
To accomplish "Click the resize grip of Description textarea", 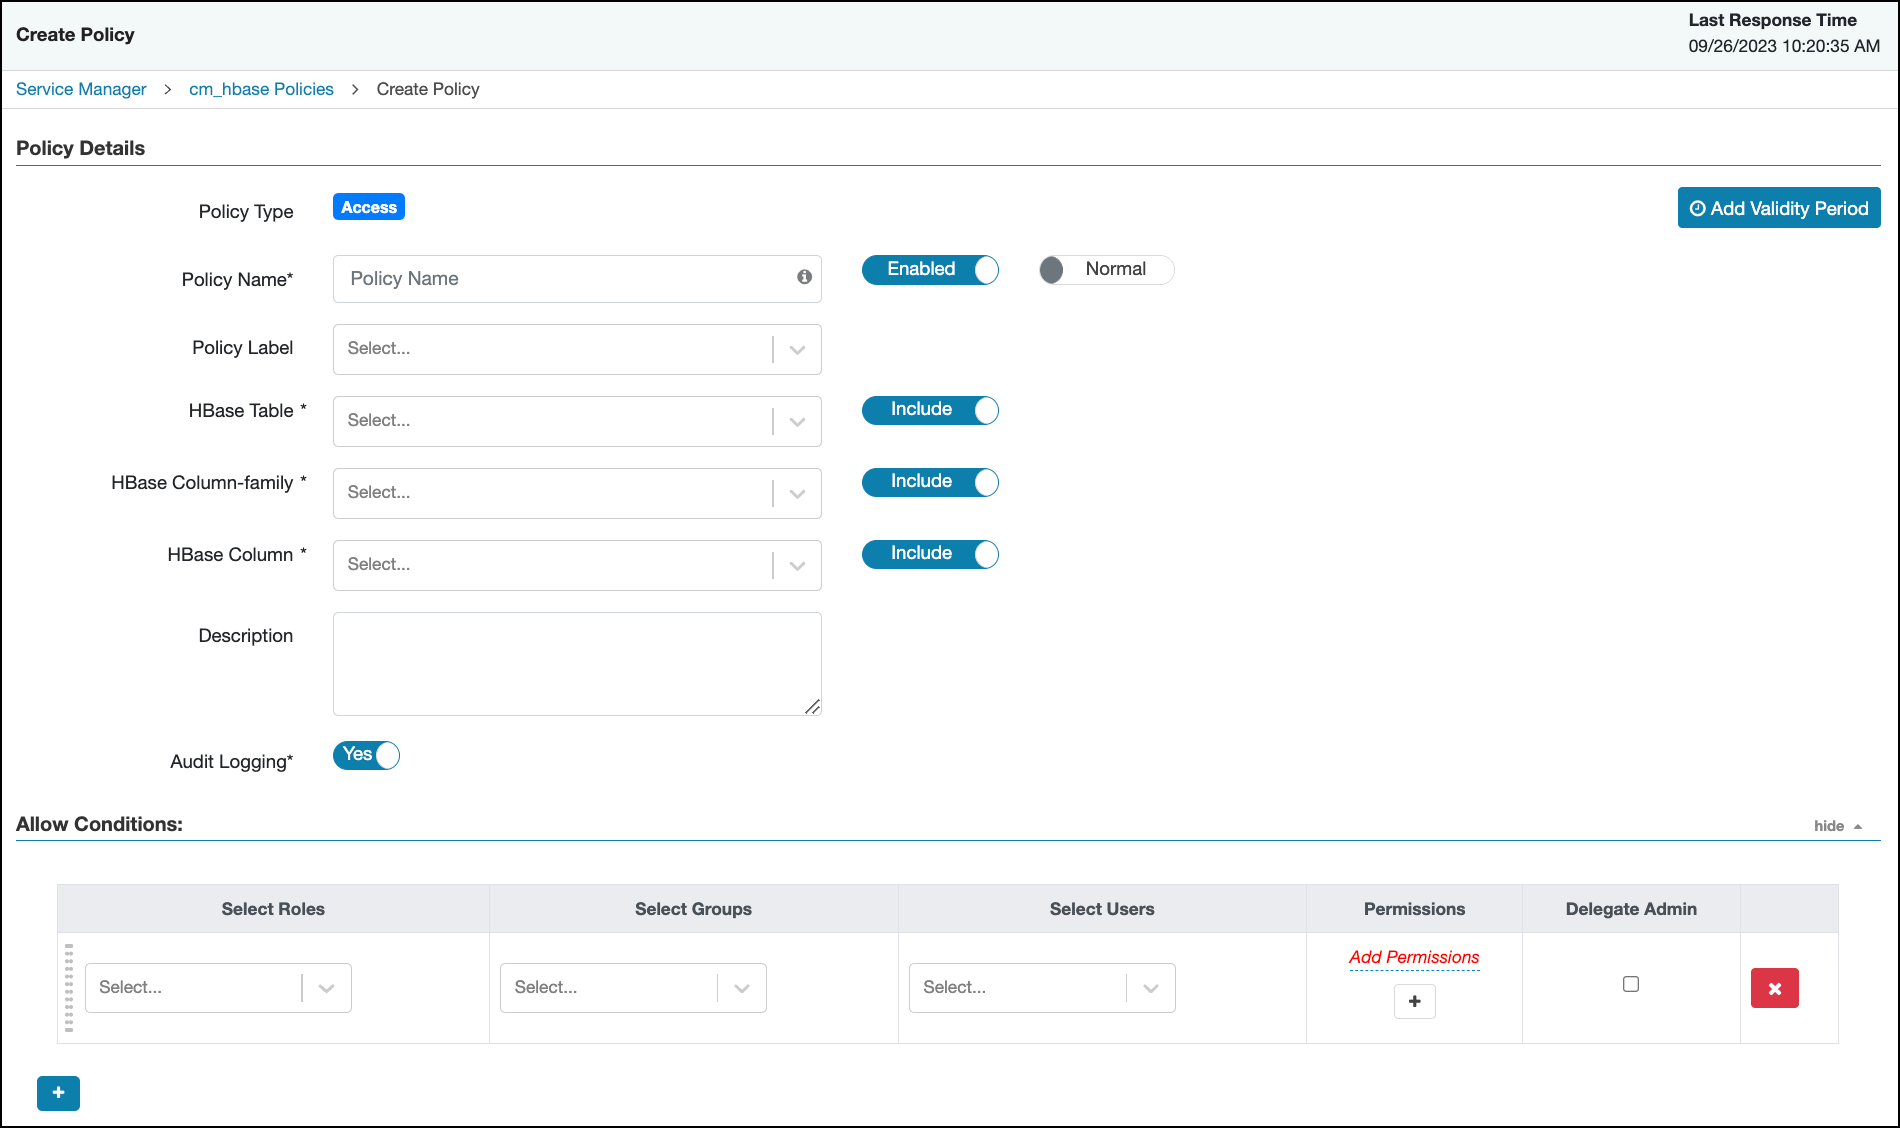I will pyautogui.click(x=813, y=707).
